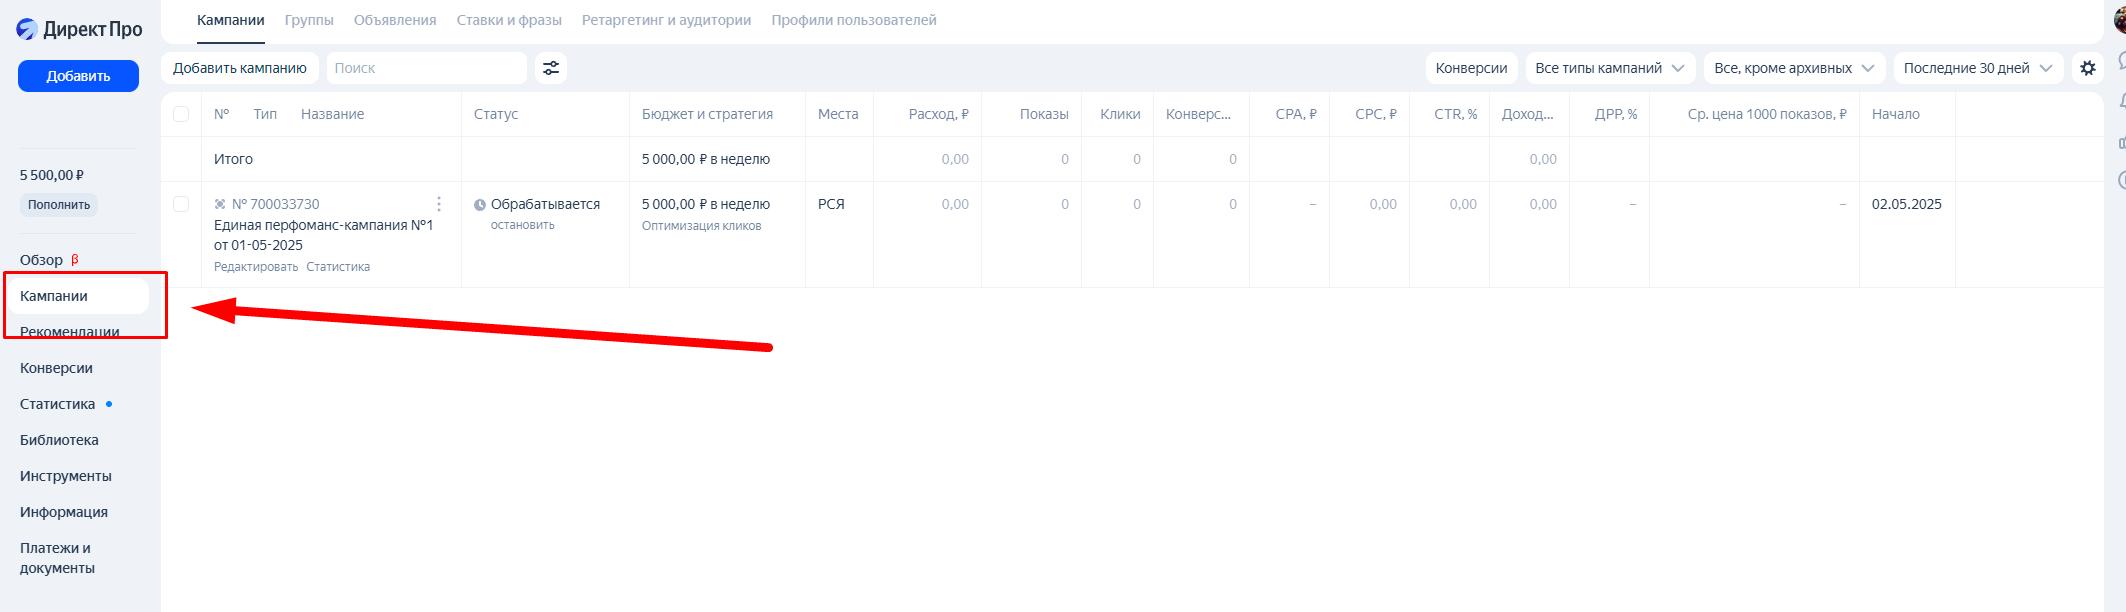Open campaign Единая перфоманс-кампания №1
The height and width of the screenshot is (612, 2126).
pos(323,235)
